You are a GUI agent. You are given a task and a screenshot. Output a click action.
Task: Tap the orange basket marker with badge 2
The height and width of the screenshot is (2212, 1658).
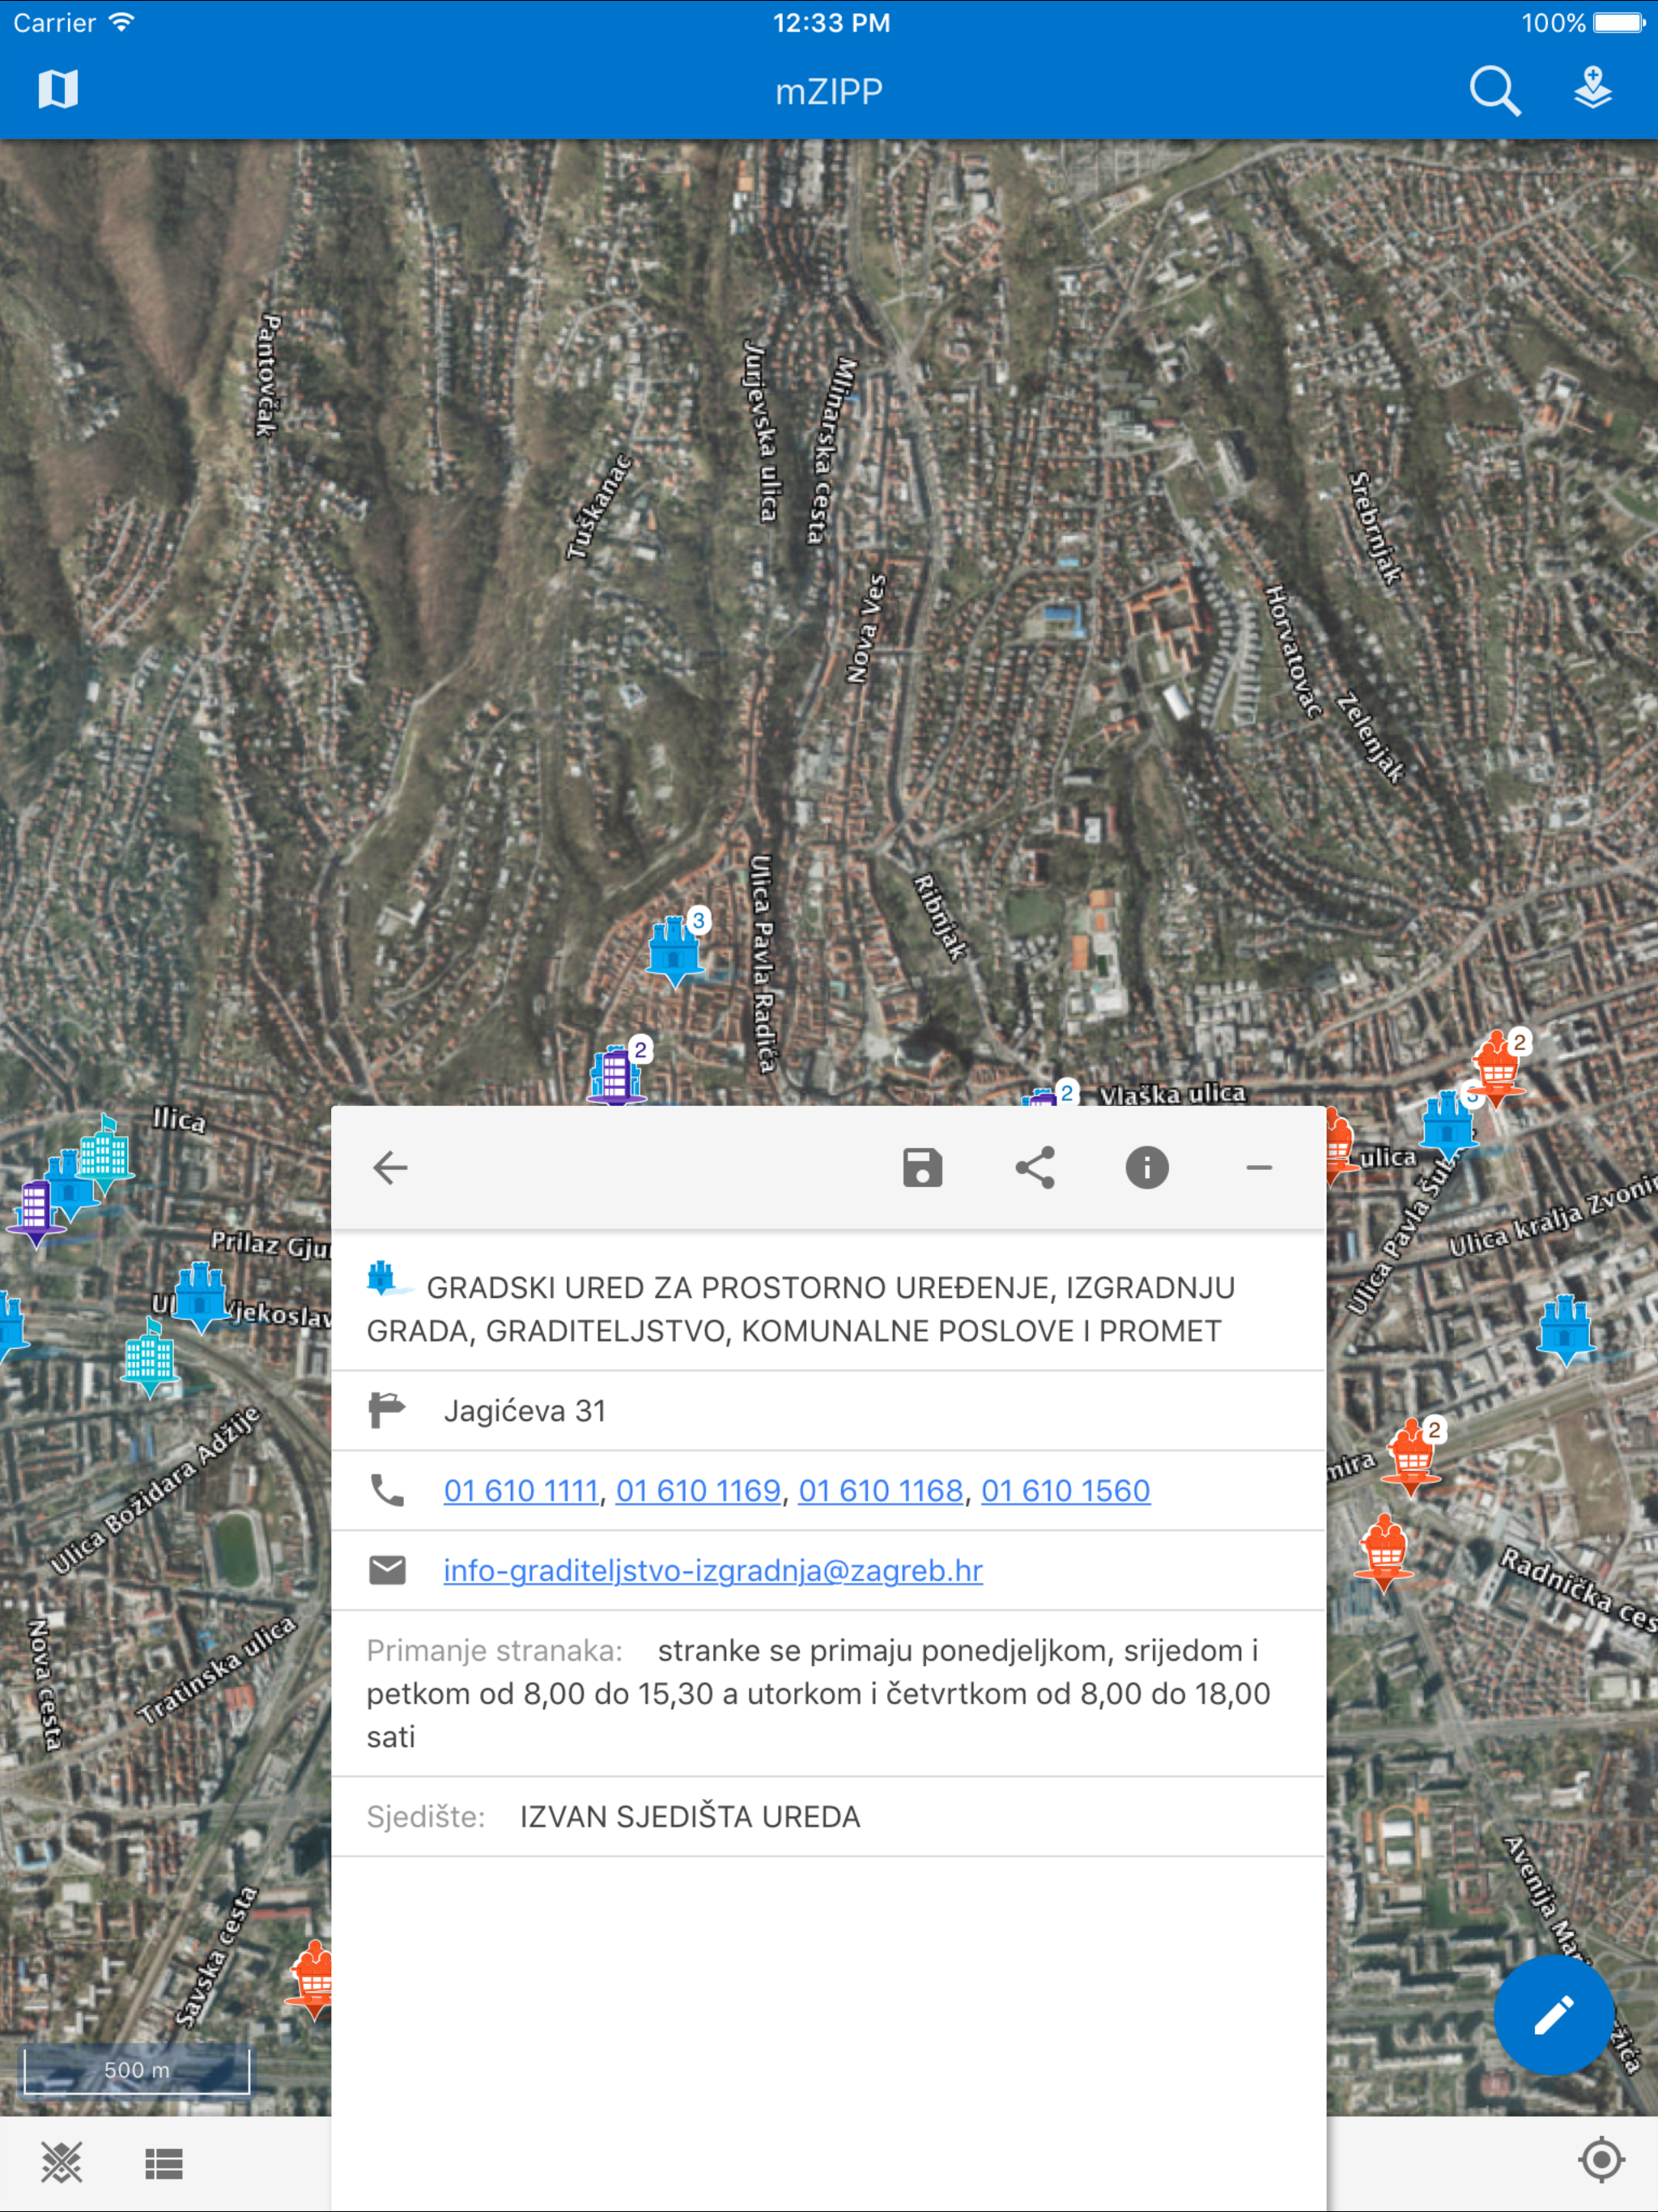[1497, 1066]
